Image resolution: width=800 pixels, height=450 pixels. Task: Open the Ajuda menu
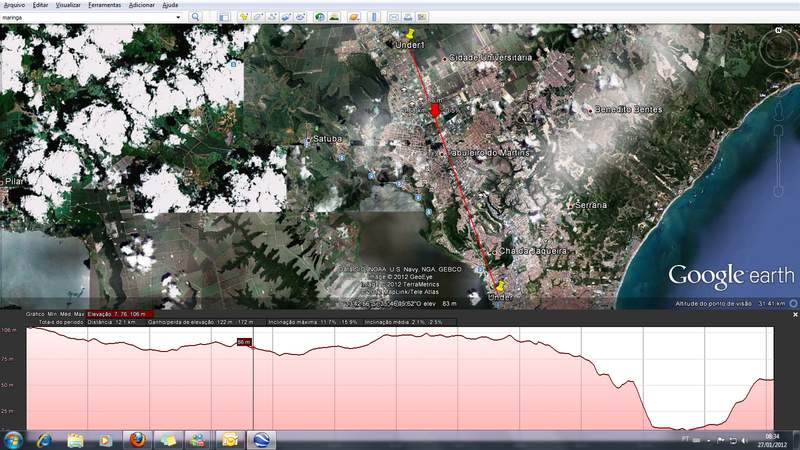[x=170, y=5]
